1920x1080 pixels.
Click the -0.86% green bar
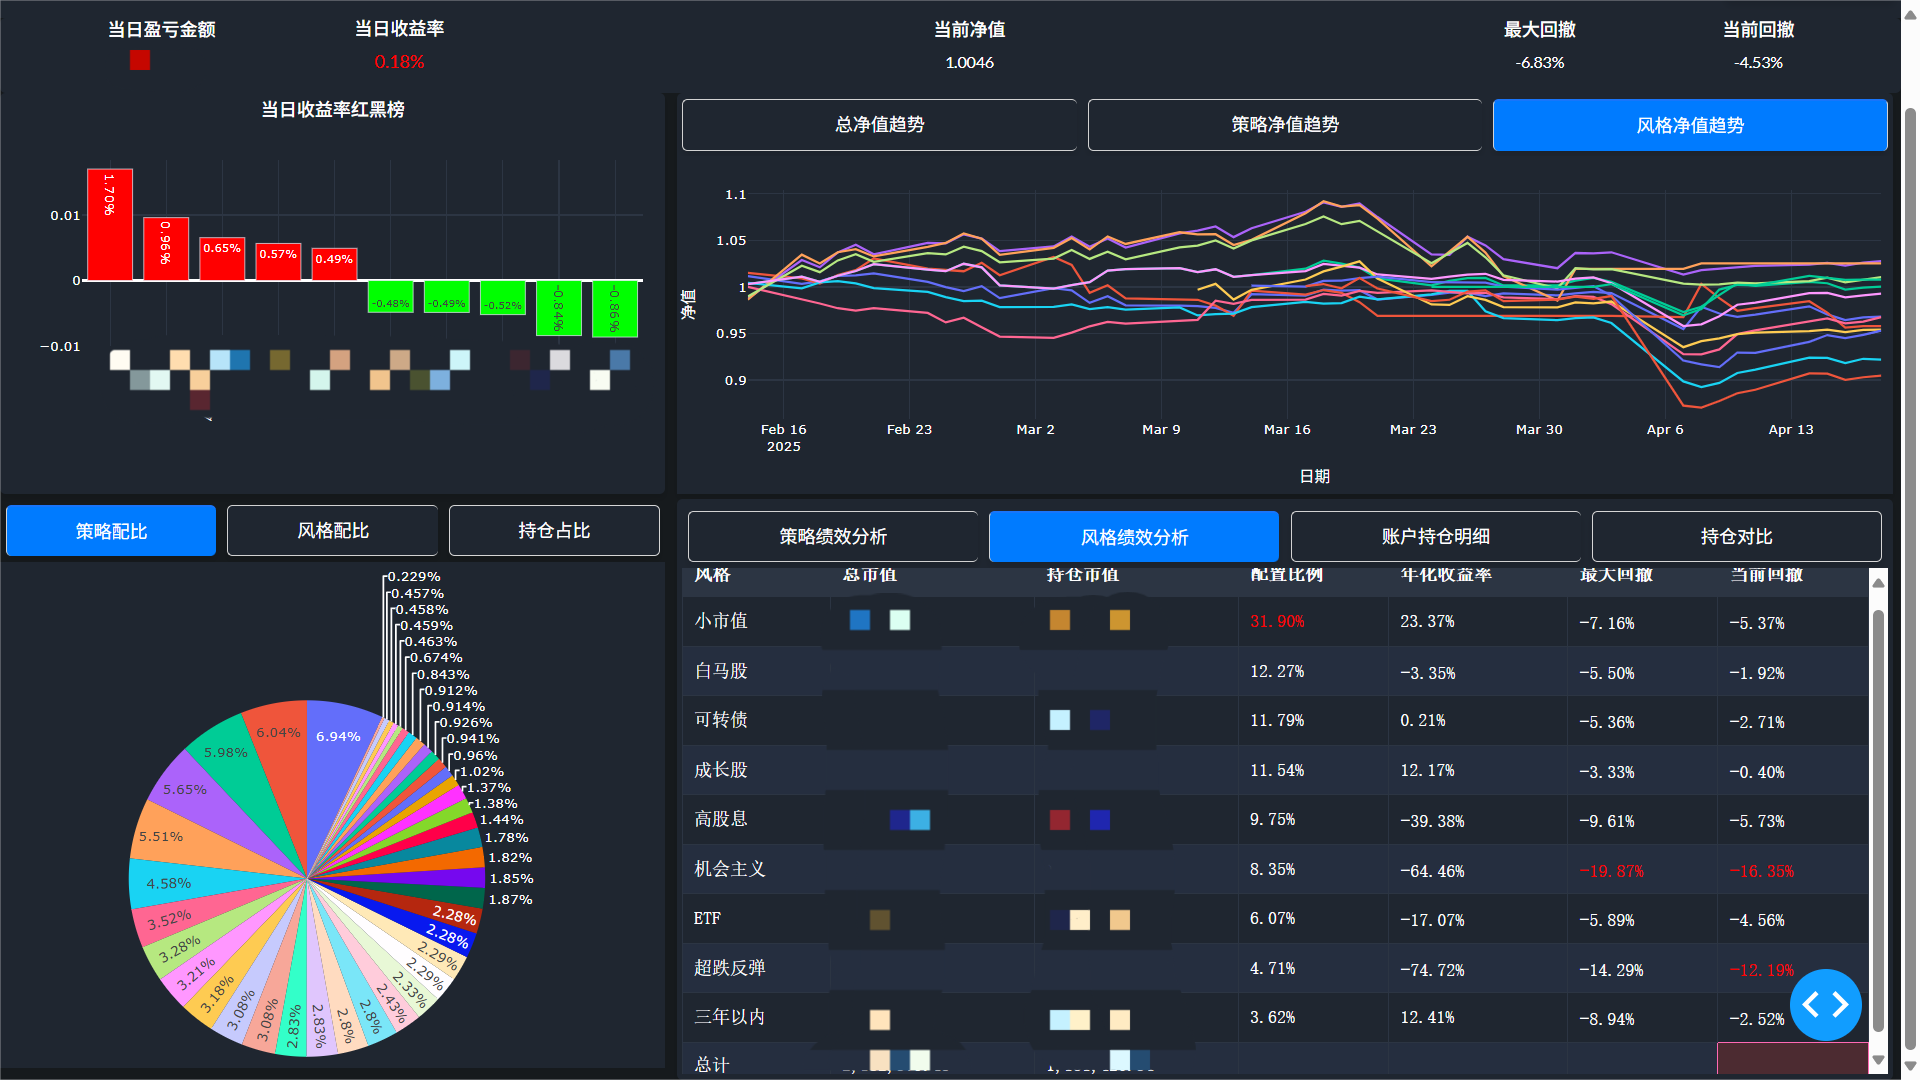pos(615,308)
